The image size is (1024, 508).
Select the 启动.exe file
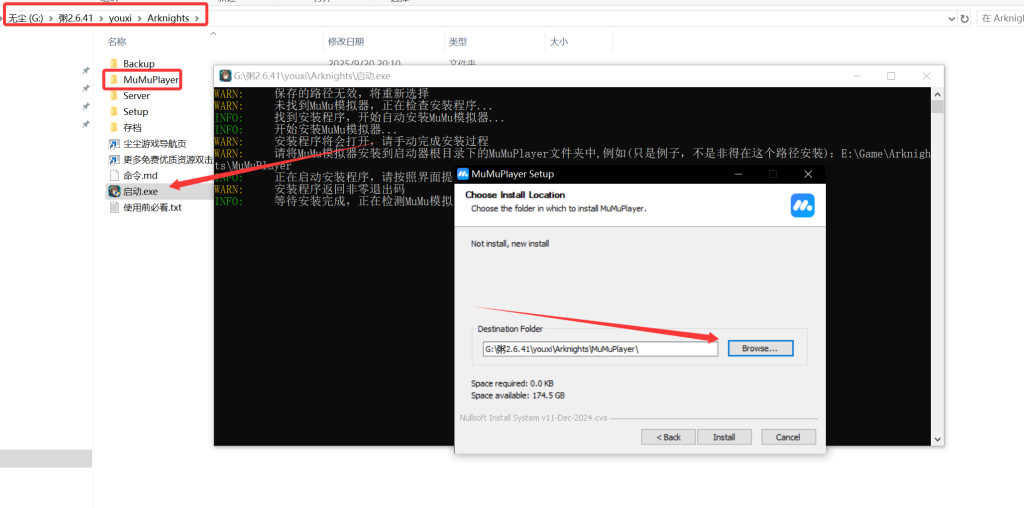coord(140,191)
